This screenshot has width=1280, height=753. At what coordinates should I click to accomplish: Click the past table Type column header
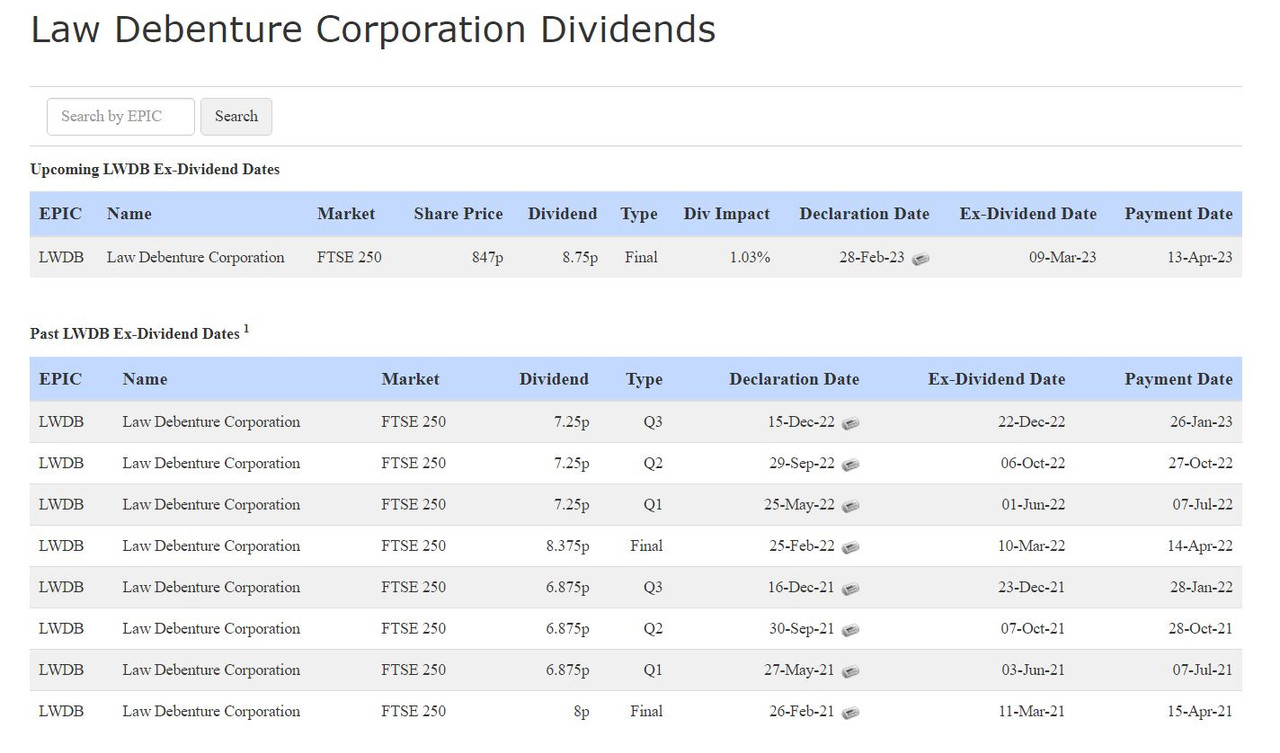pyautogui.click(x=644, y=380)
